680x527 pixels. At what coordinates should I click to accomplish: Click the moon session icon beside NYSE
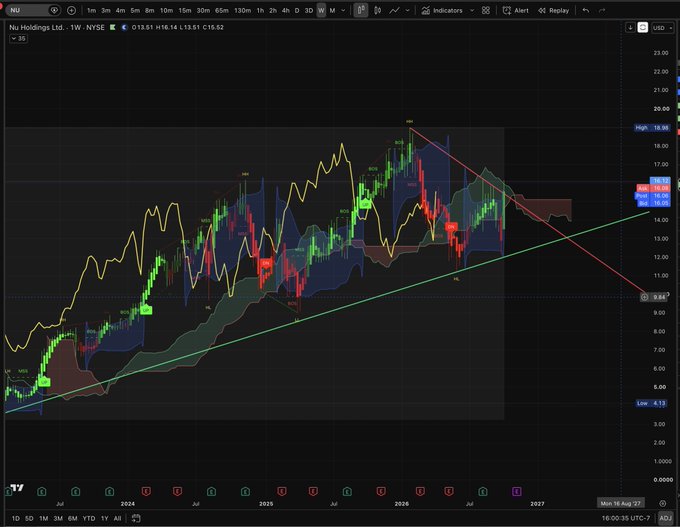[124, 27]
